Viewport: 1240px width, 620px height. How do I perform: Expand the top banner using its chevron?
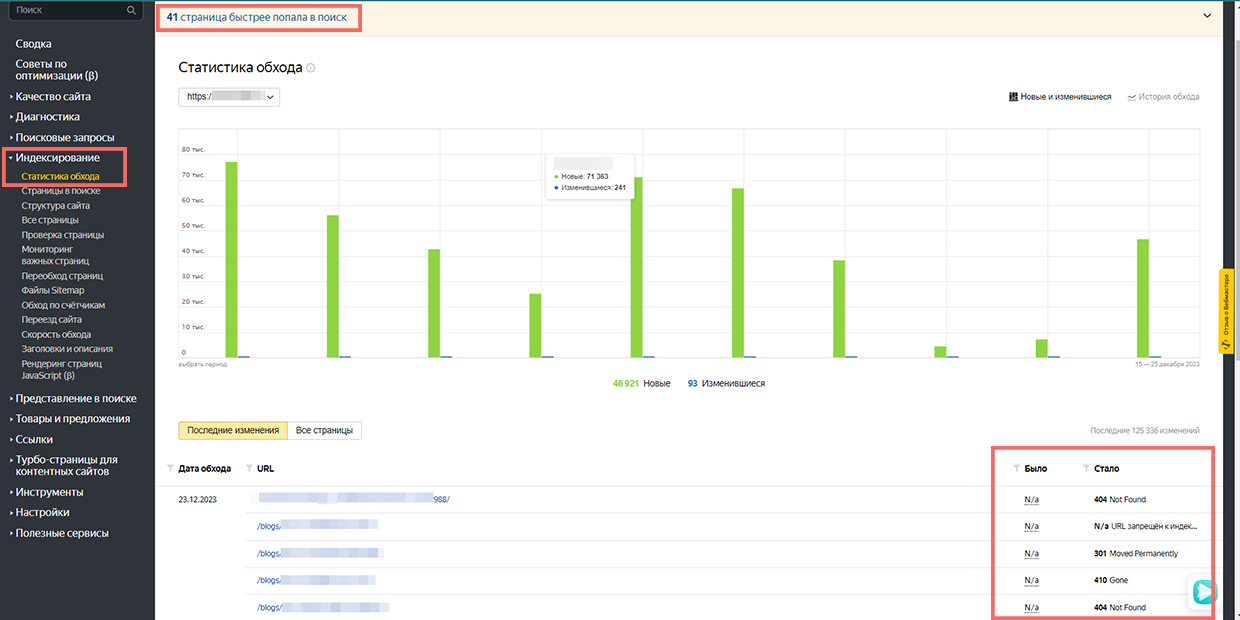(1207, 16)
